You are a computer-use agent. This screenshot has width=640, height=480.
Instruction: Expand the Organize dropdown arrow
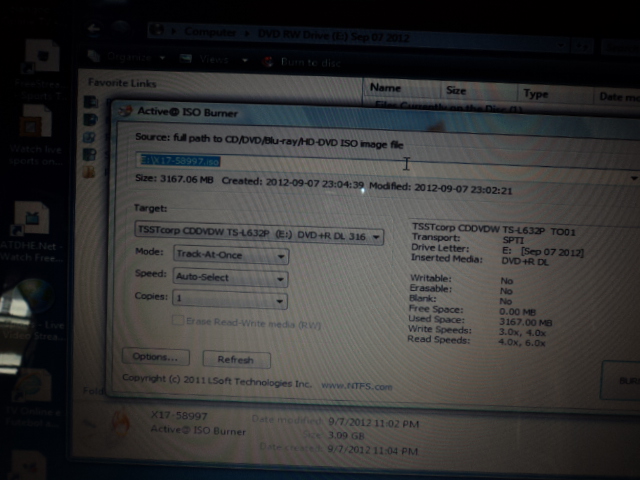pyautogui.click(x=162, y=58)
